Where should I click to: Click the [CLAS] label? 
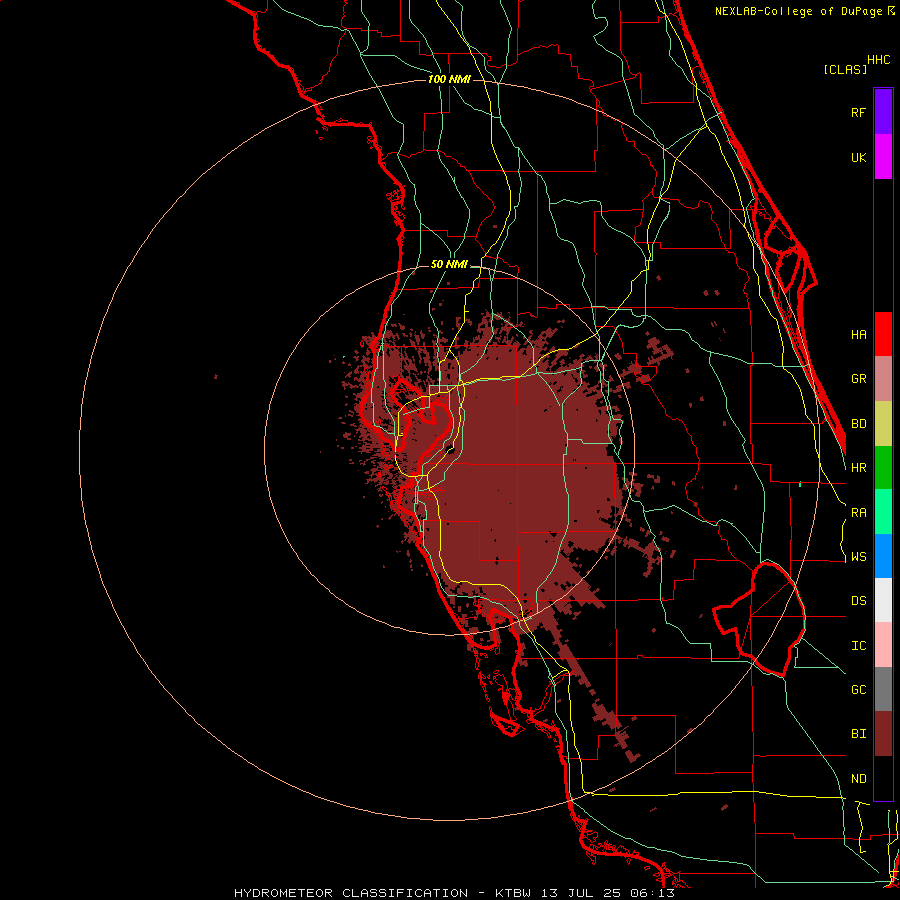click(x=845, y=69)
